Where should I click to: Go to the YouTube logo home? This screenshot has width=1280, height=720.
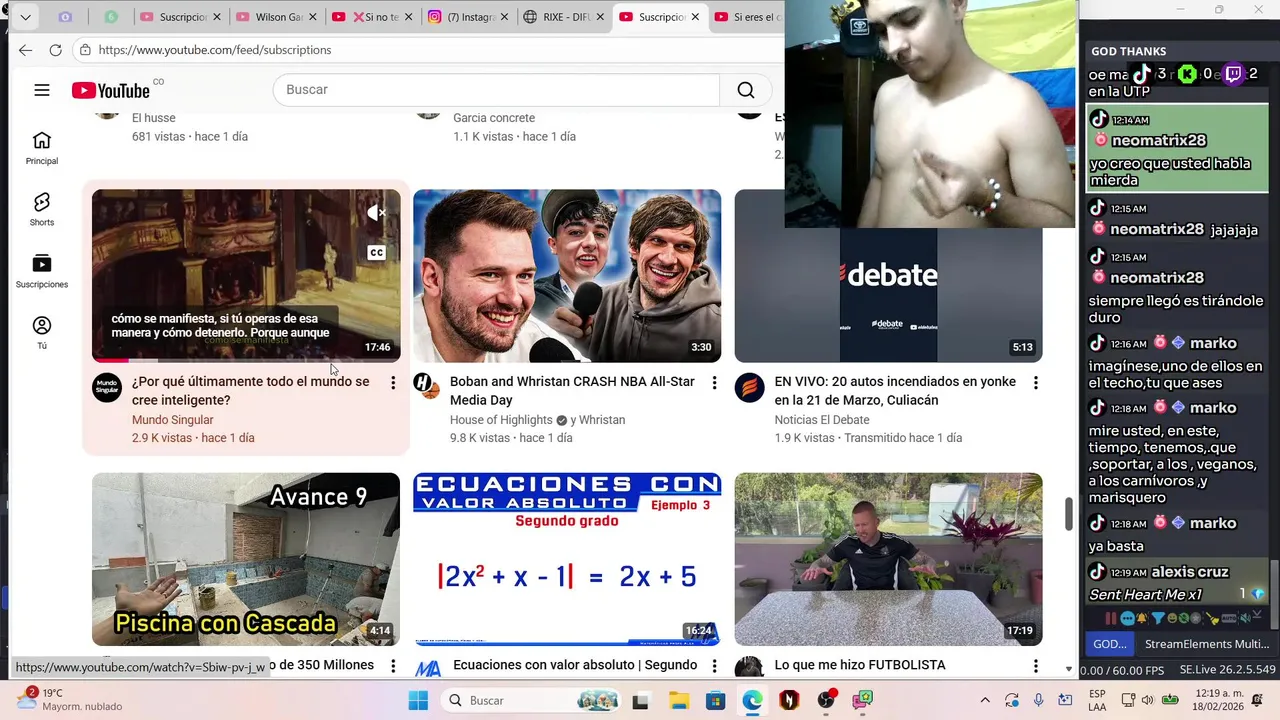(x=111, y=90)
